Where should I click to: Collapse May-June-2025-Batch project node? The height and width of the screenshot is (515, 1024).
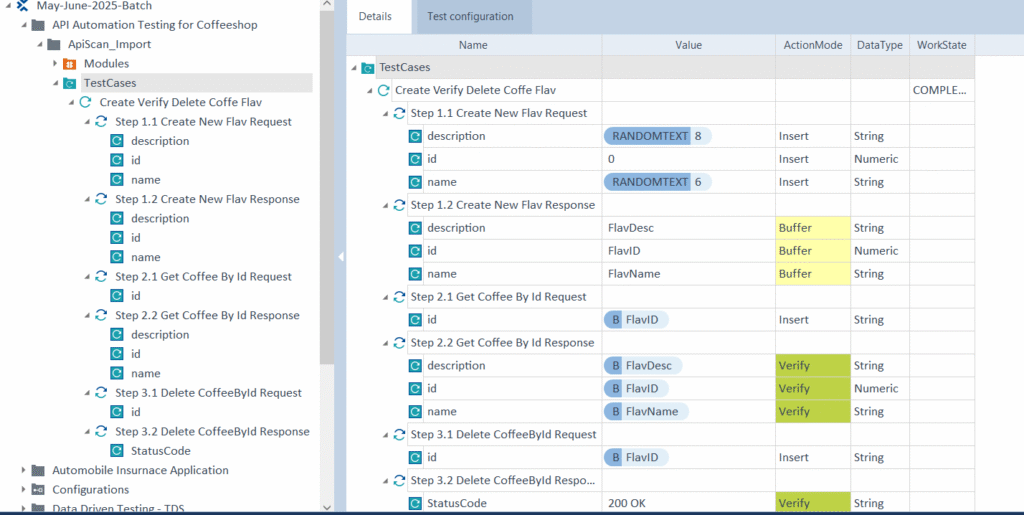[8, 6]
